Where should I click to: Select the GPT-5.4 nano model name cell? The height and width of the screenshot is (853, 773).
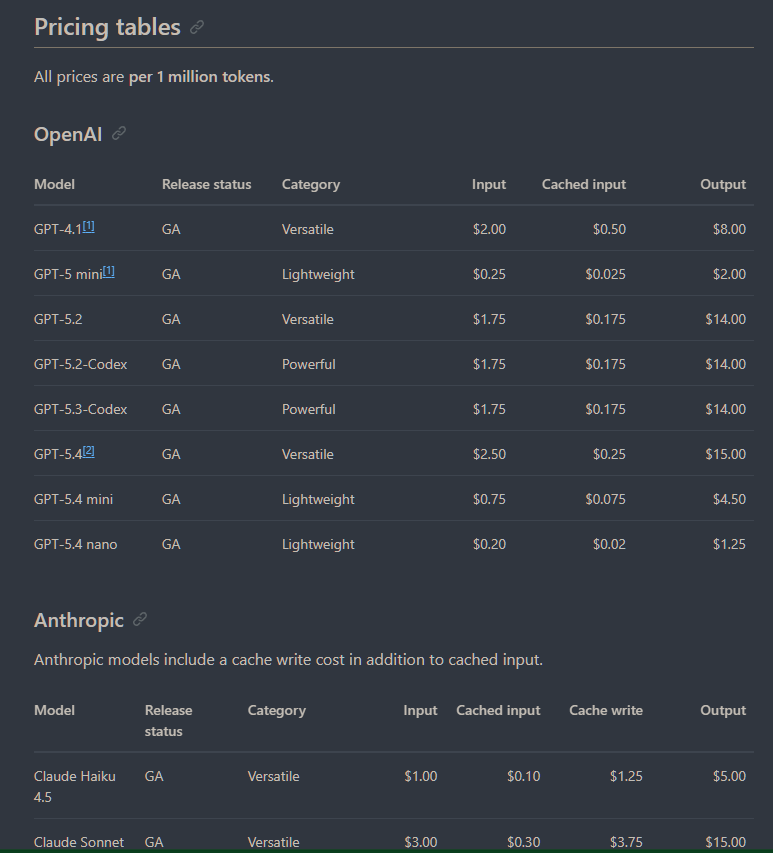(76, 545)
